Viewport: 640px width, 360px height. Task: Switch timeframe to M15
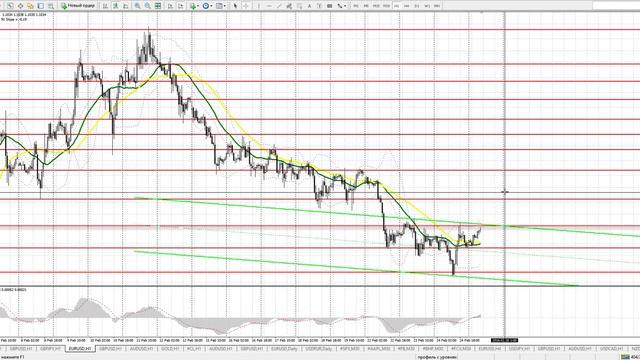point(376,6)
